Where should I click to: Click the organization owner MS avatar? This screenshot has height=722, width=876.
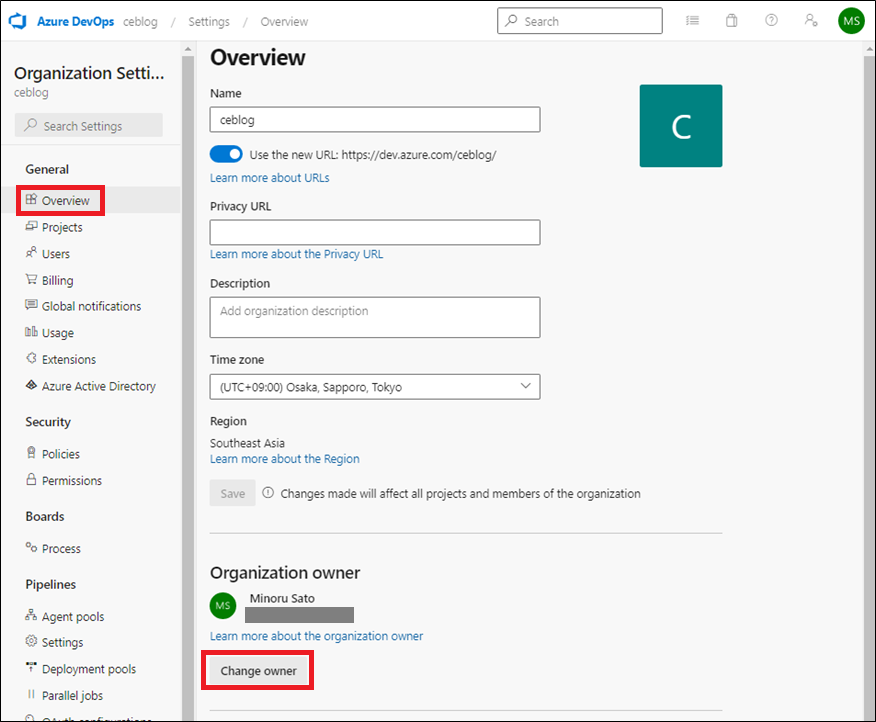pyautogui.click(x=223, y=606)
